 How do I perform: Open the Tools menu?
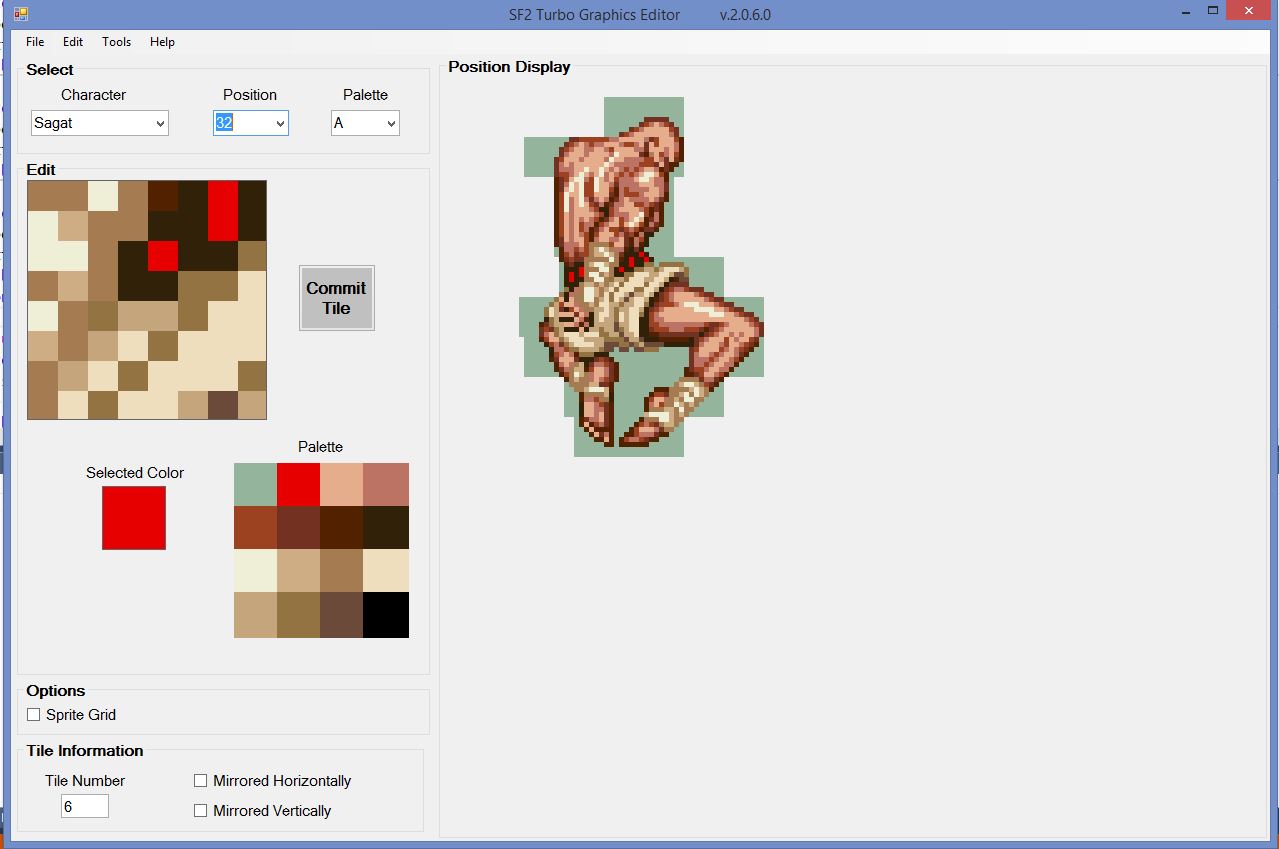pos(116,42)
